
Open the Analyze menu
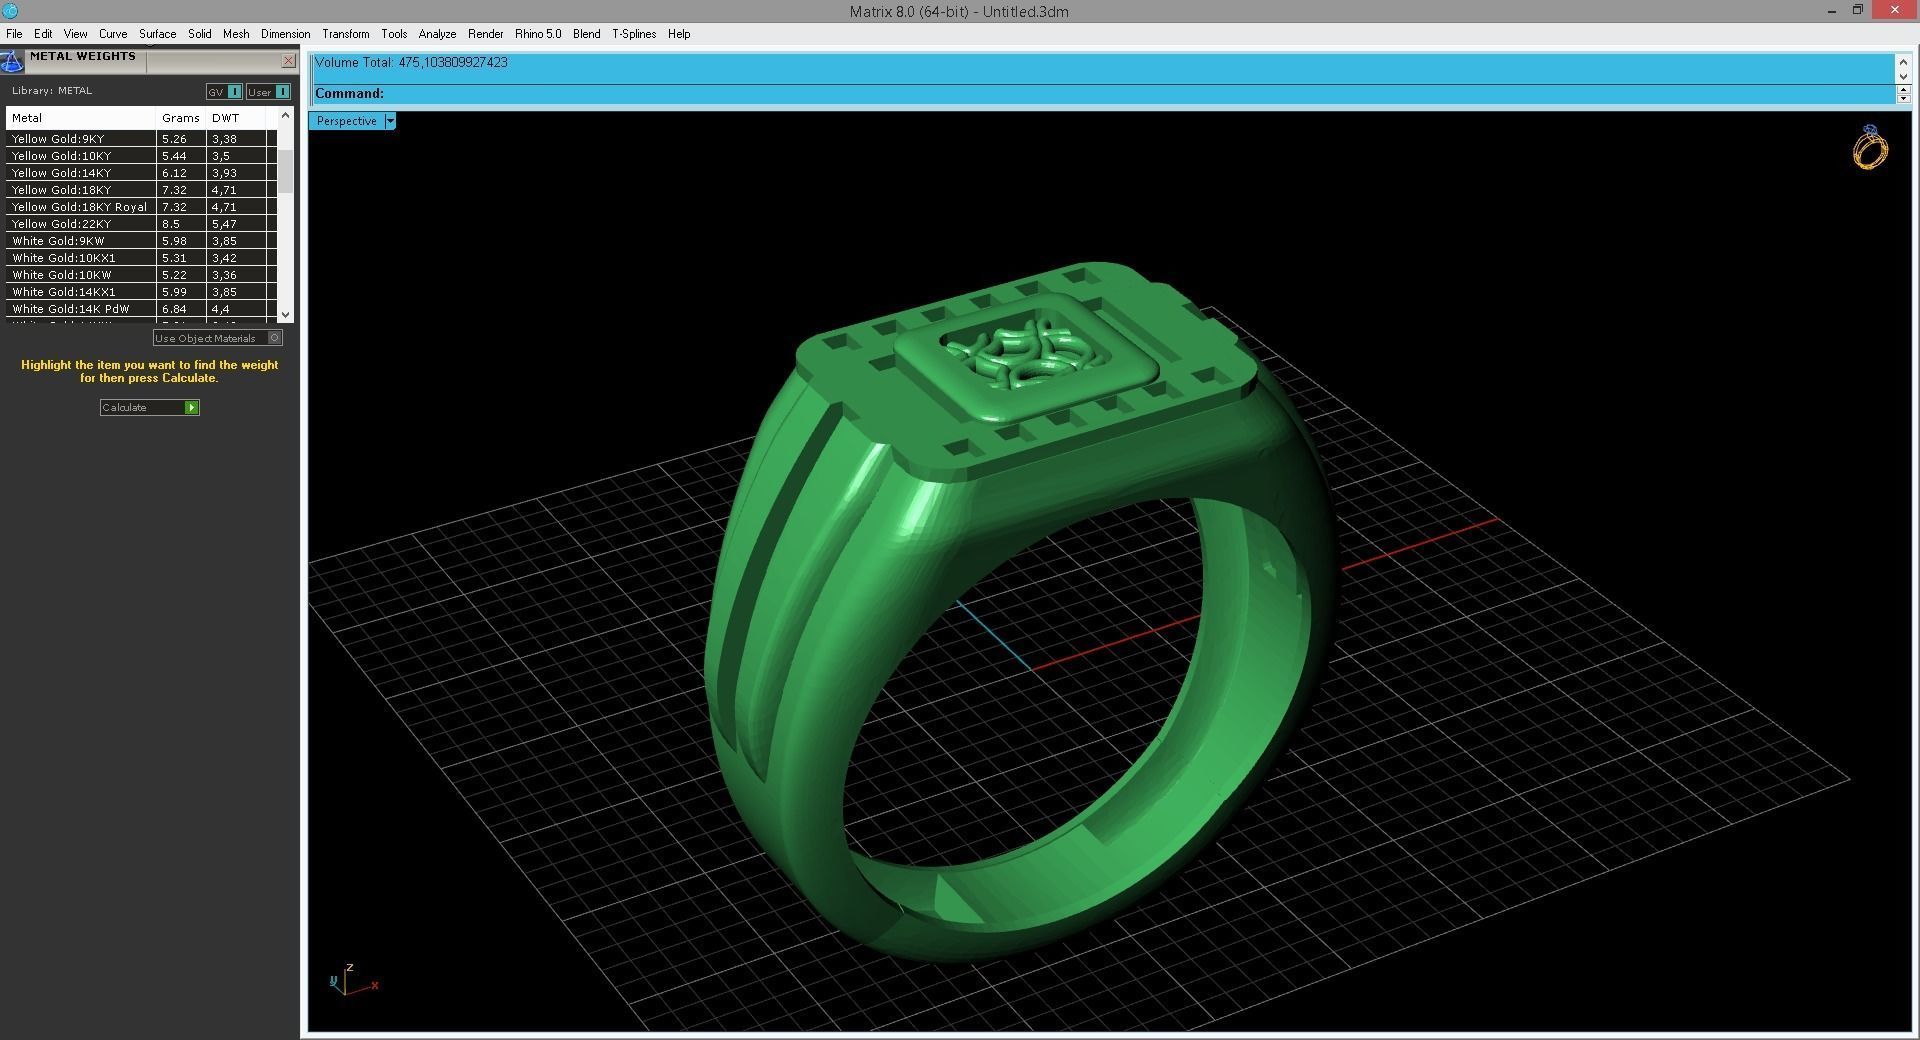(437, 34)
